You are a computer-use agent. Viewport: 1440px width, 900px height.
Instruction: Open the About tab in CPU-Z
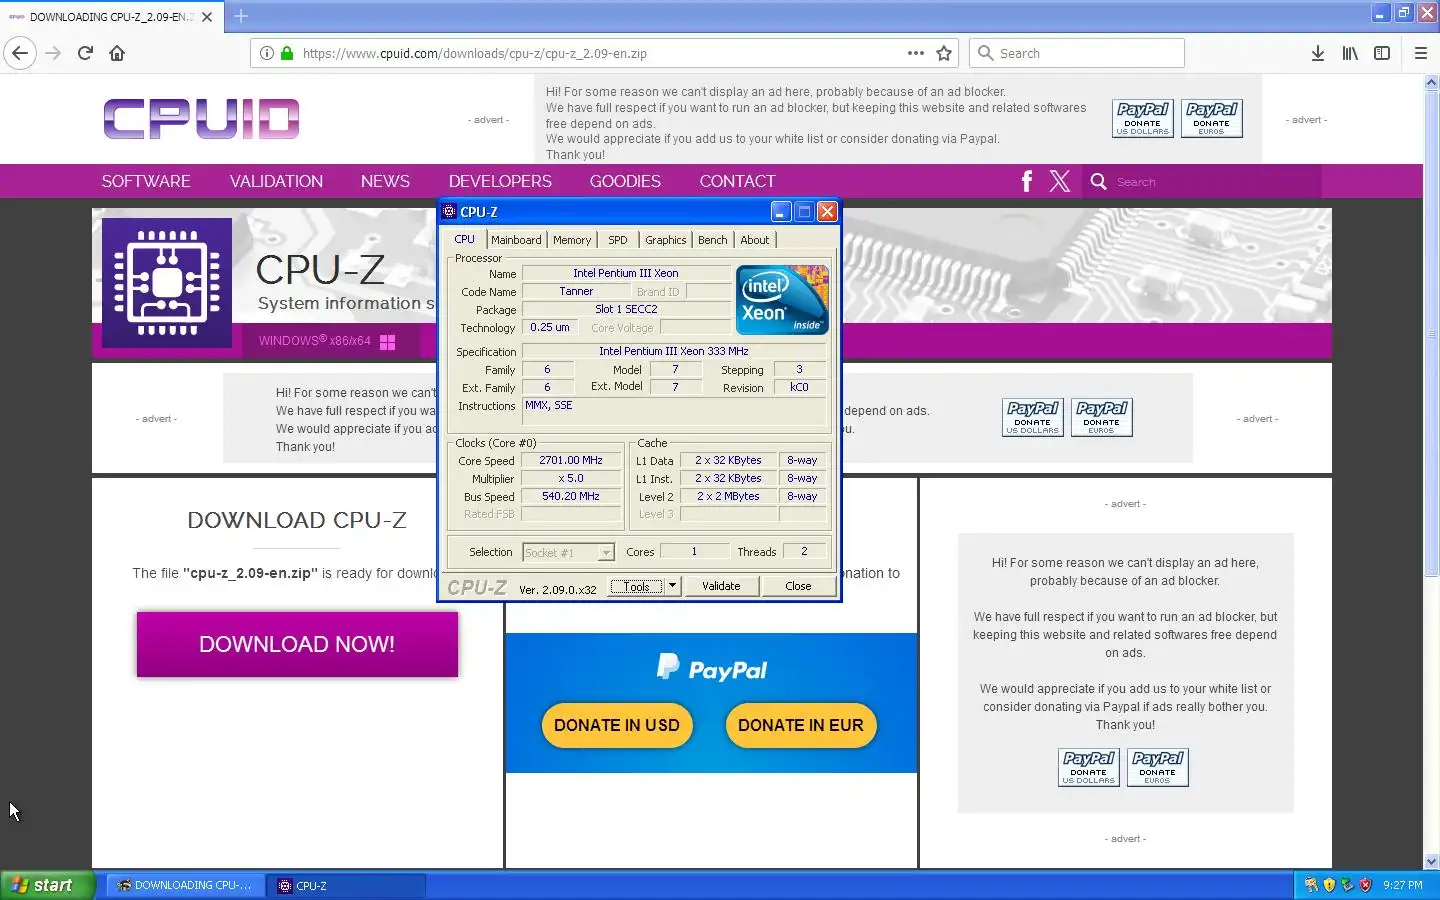[x=754, y=240]
